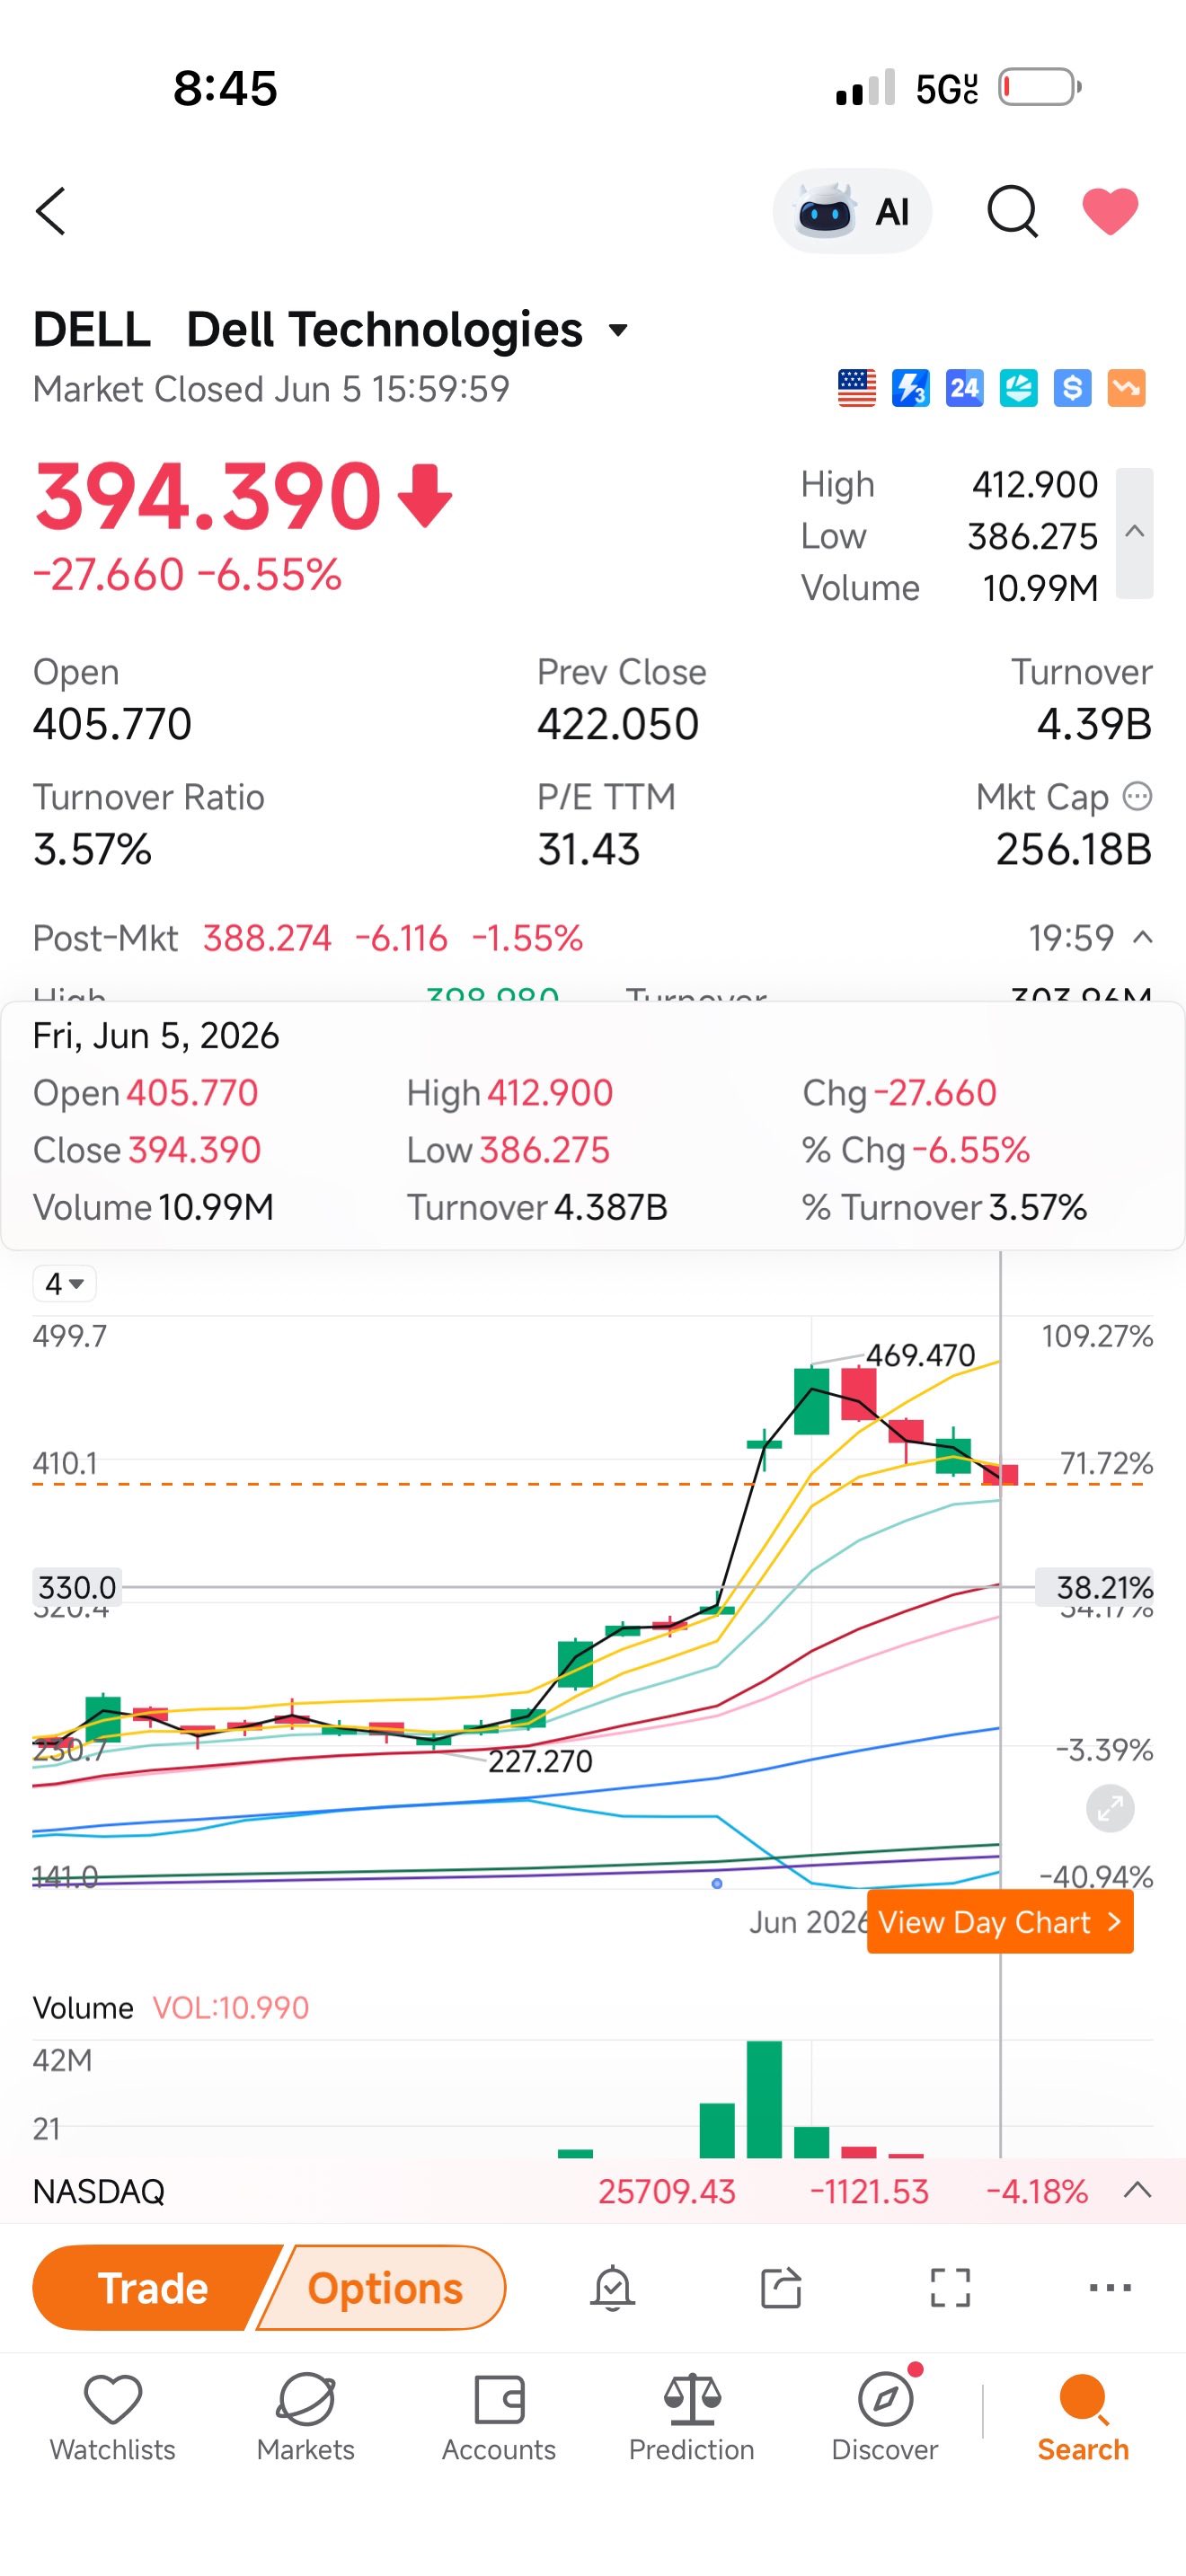Tap the current price 394.390

208,496
